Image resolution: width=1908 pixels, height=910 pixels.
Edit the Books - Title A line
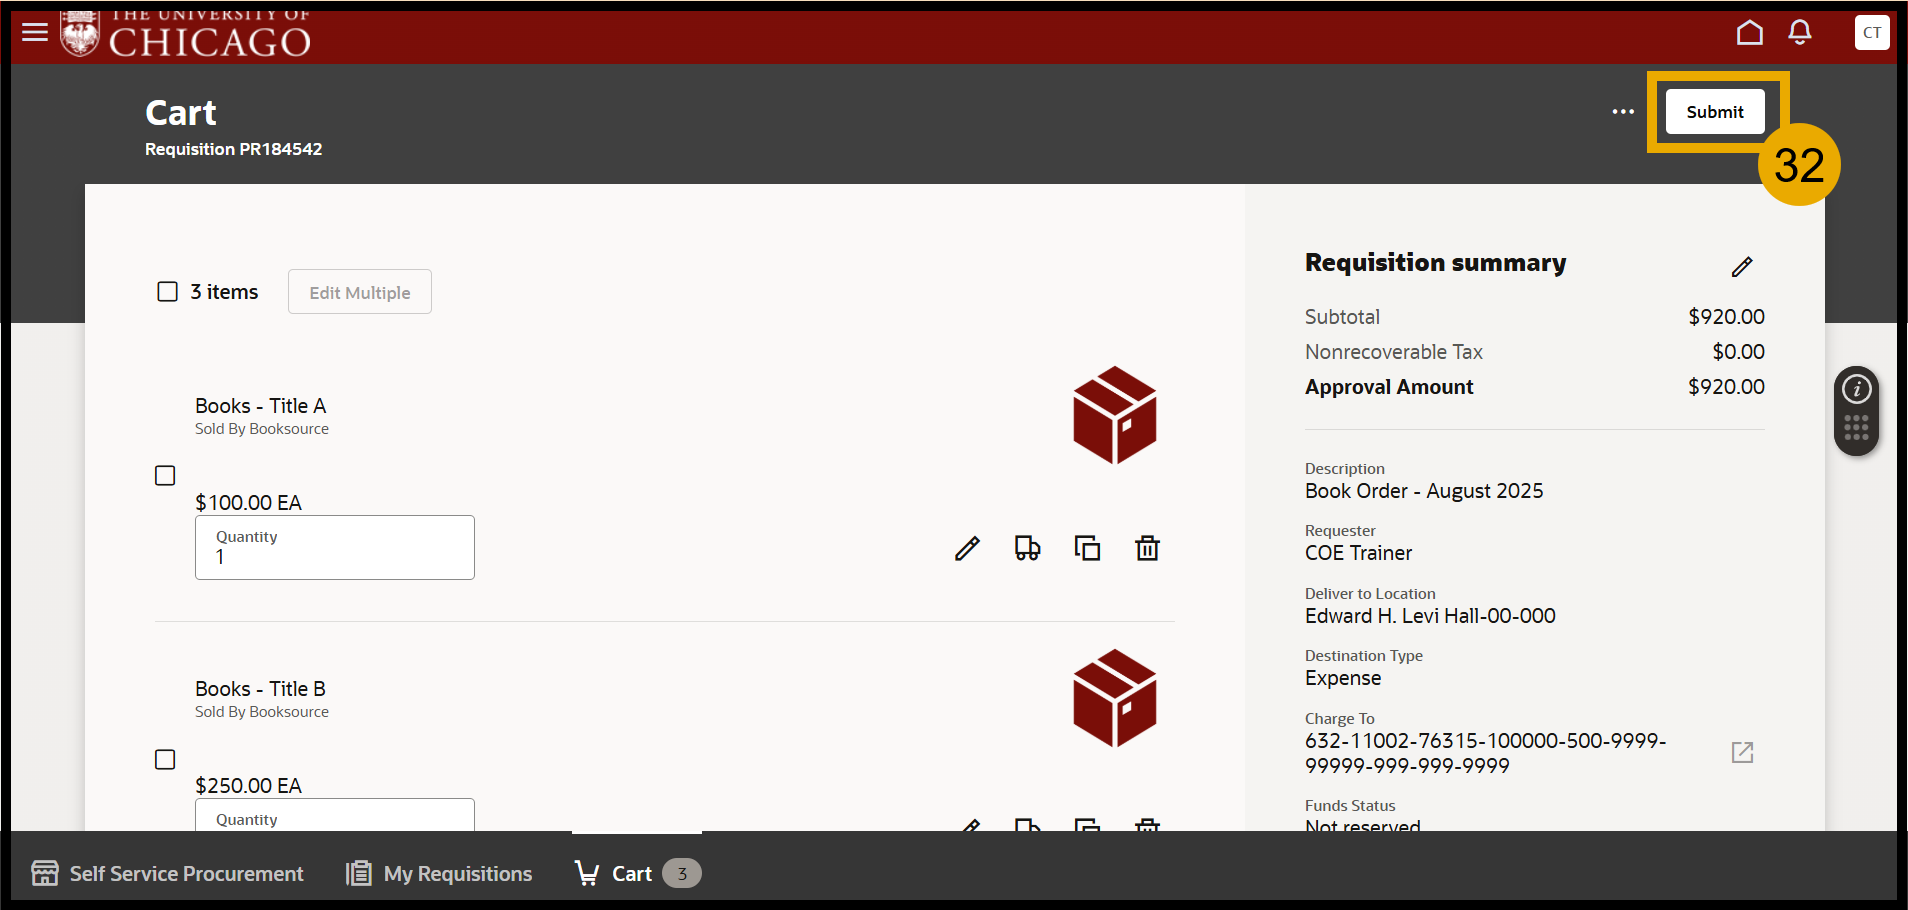tap(967, 548)
